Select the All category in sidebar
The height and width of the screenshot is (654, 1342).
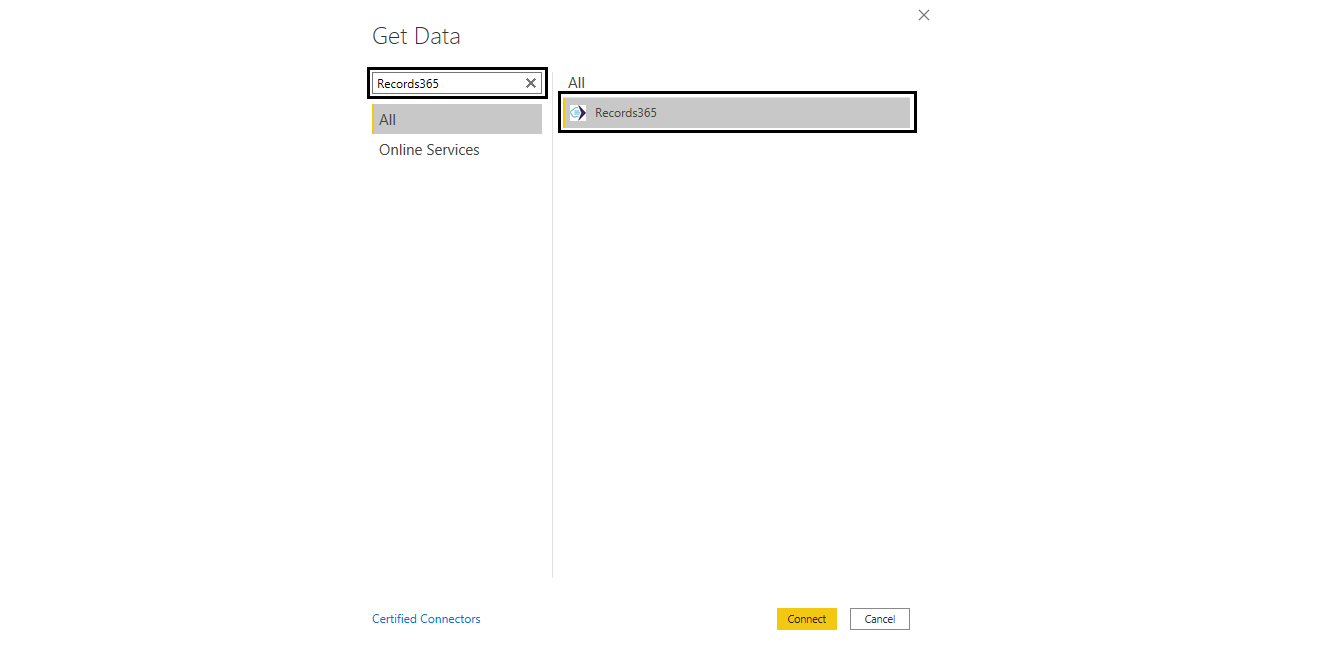(457, 119)
